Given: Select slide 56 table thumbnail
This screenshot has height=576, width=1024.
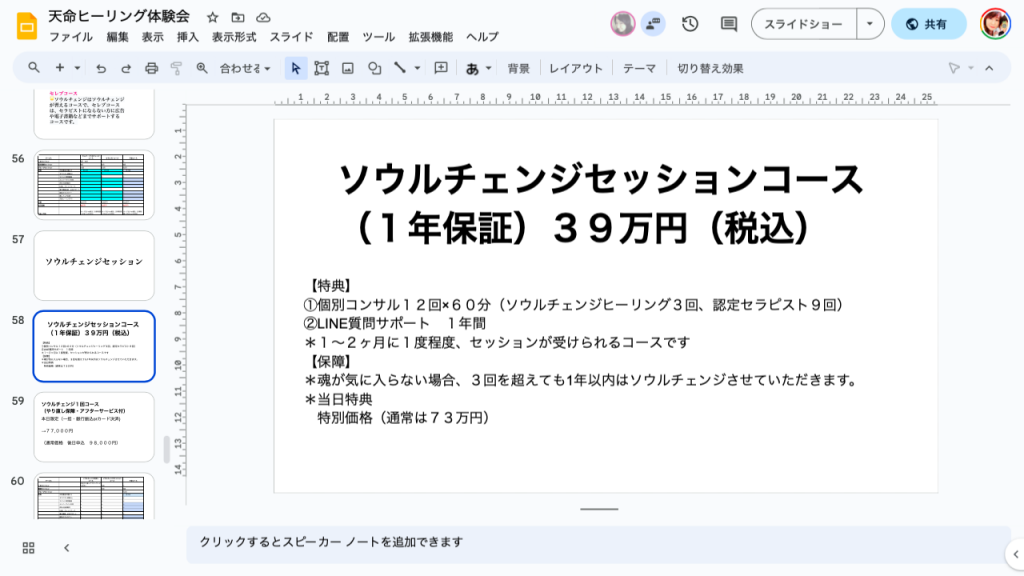Looking at the screenshot, I should pyautogui.click(x=94, y=185).
